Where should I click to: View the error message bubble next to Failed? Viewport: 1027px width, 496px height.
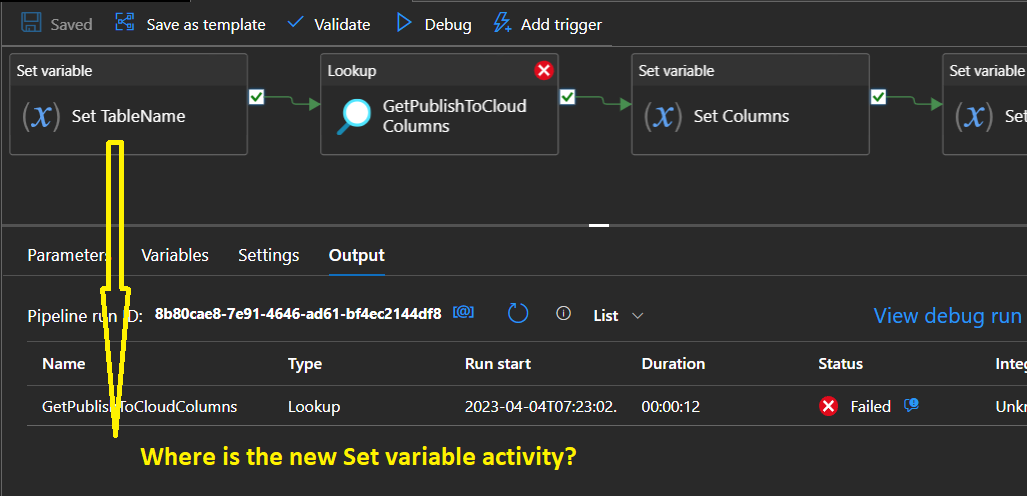tap(911, 406)
